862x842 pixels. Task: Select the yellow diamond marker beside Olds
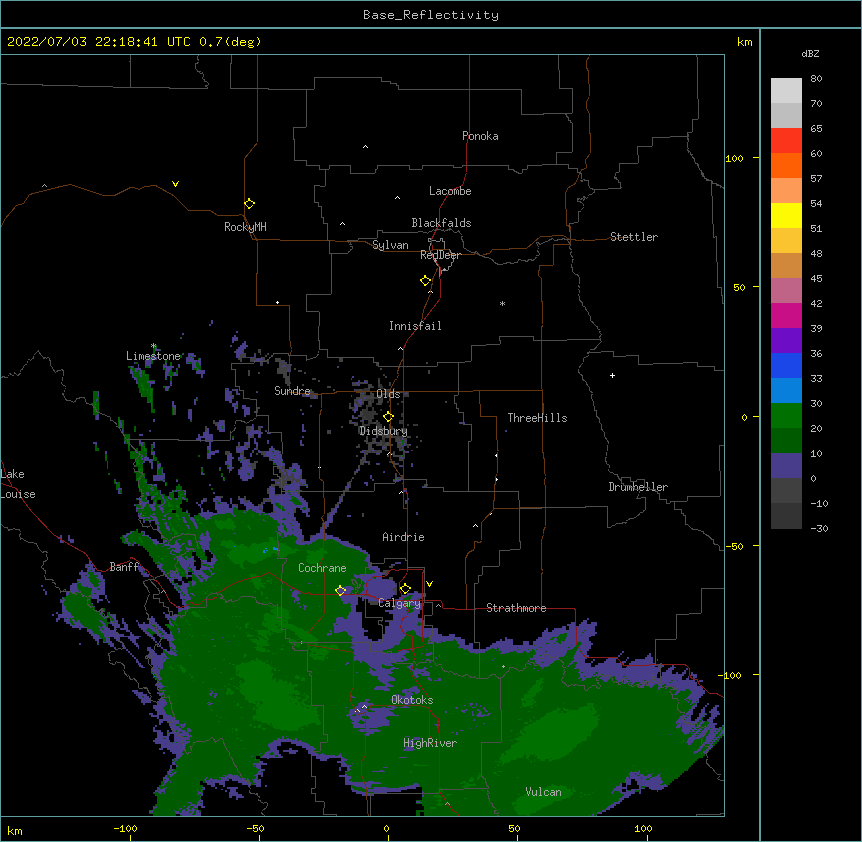388,417
